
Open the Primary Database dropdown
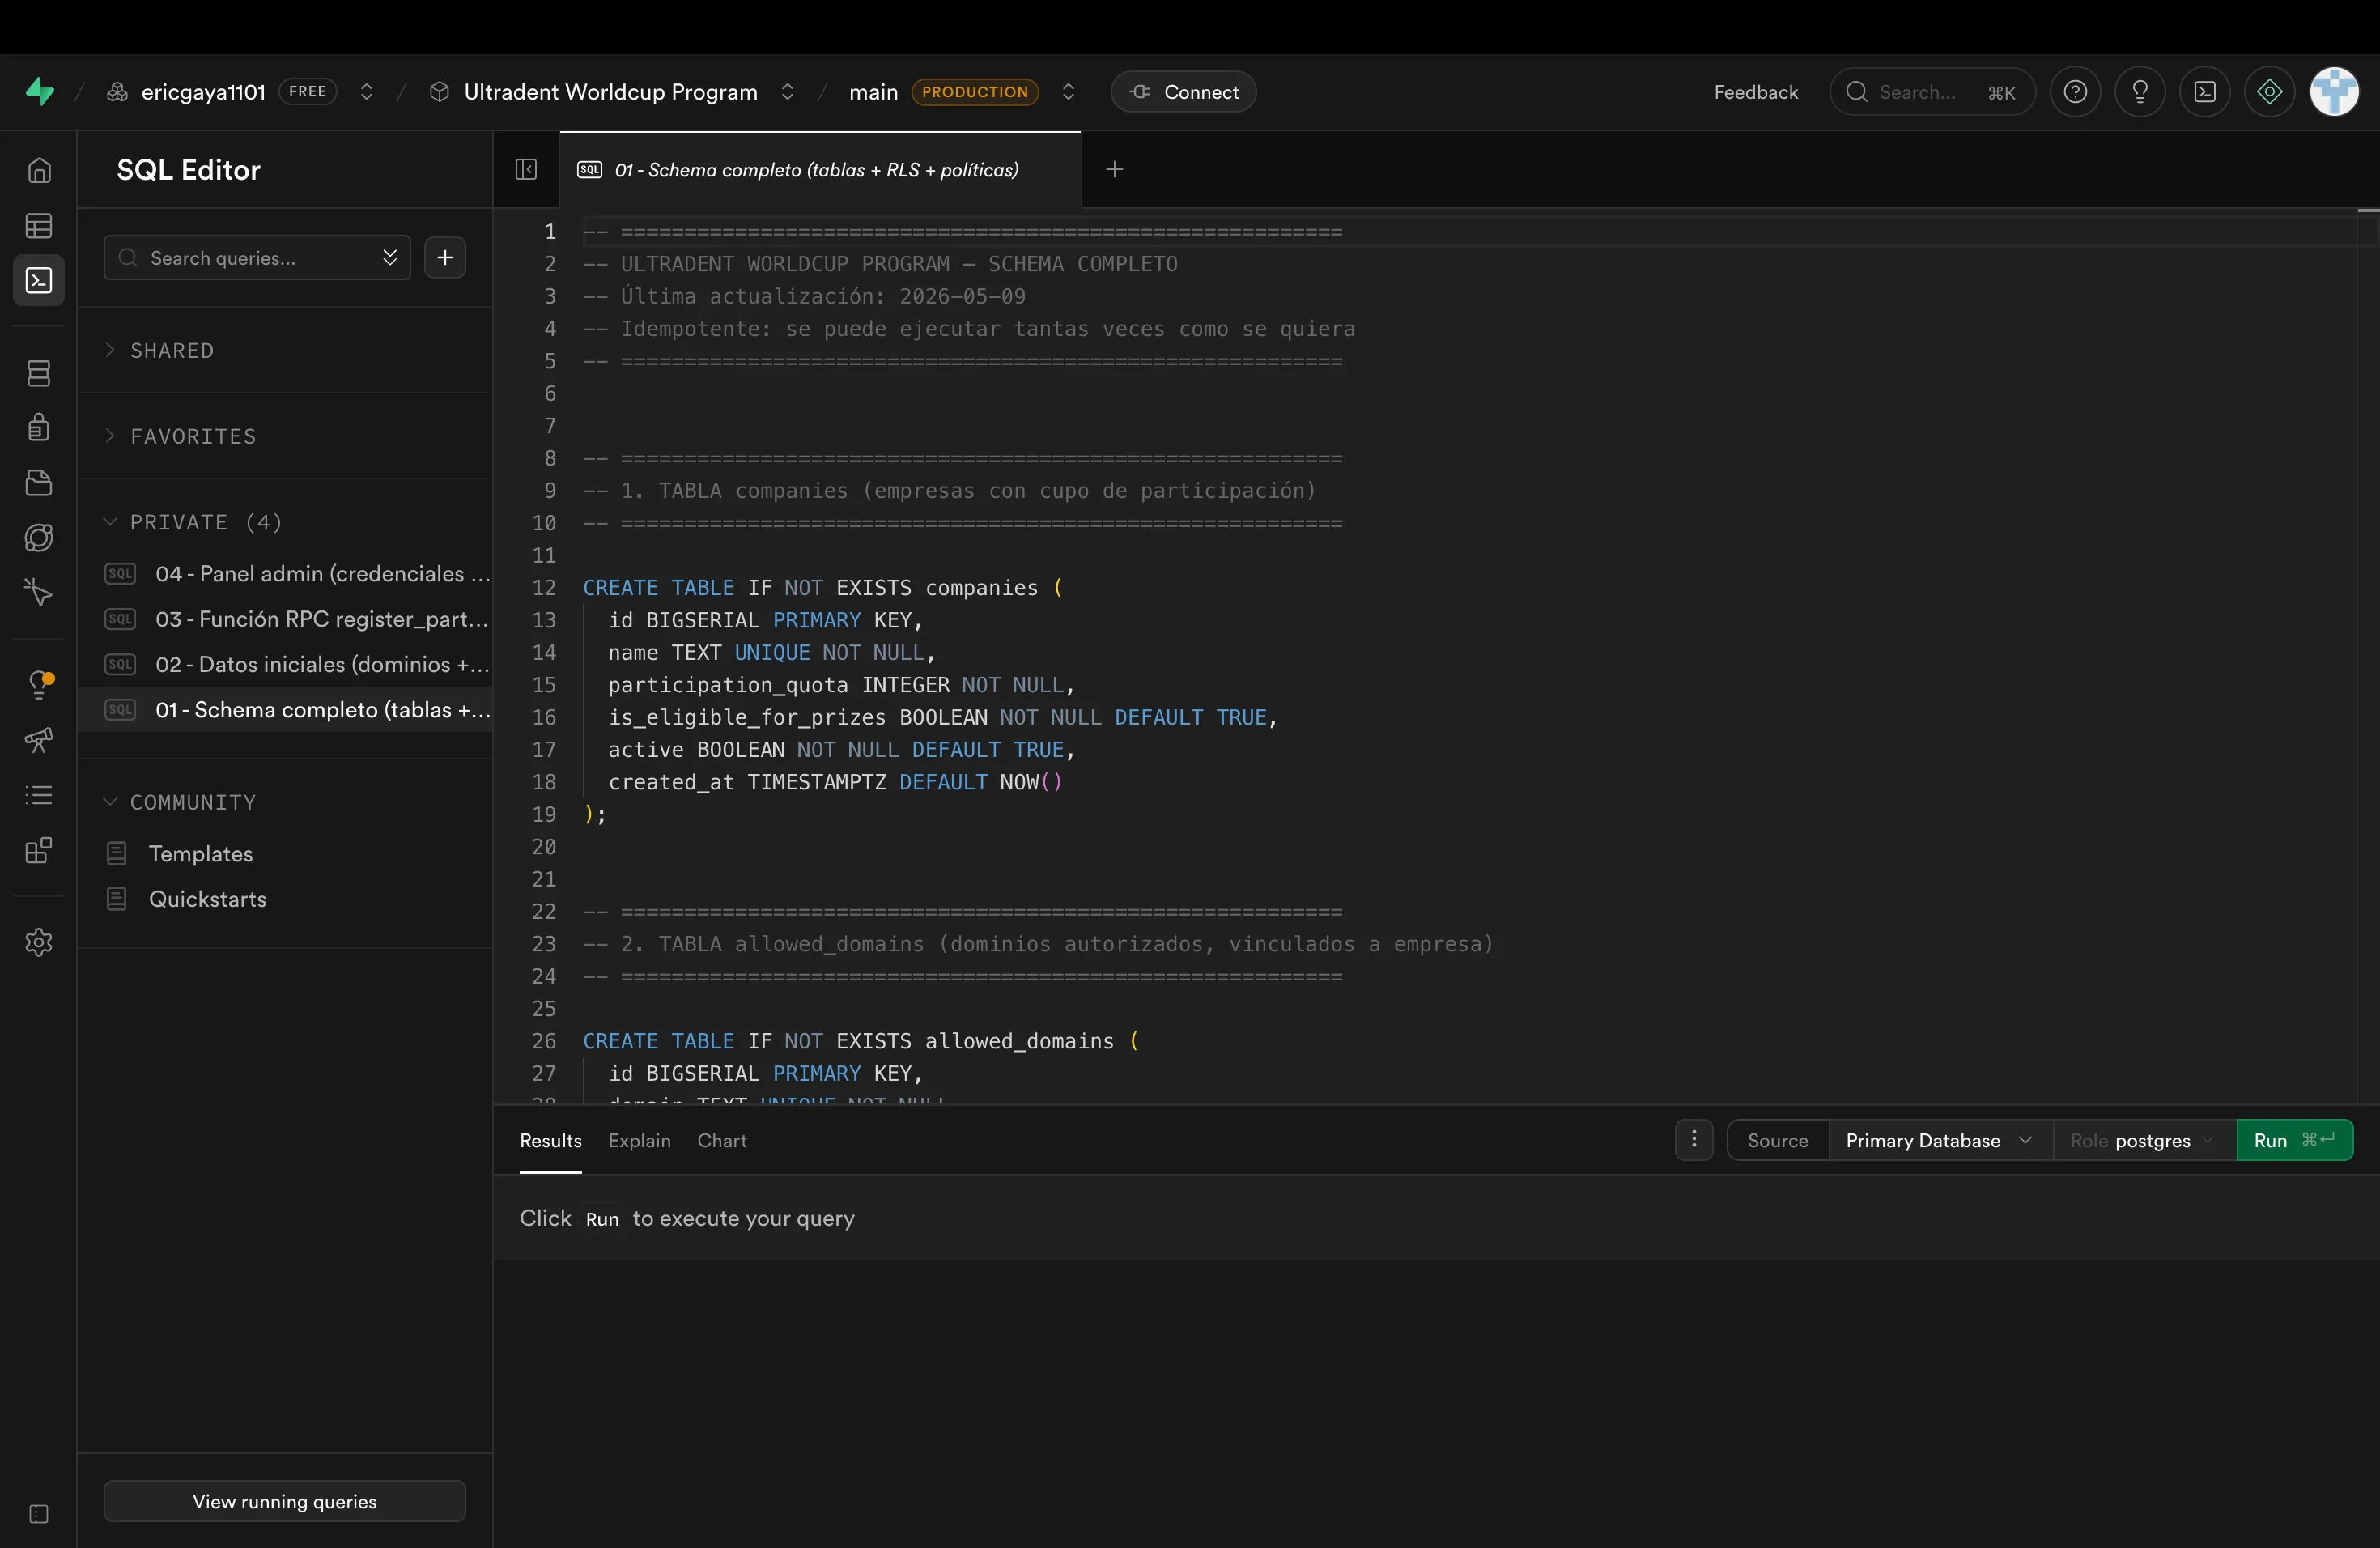click(1940, 1140)
